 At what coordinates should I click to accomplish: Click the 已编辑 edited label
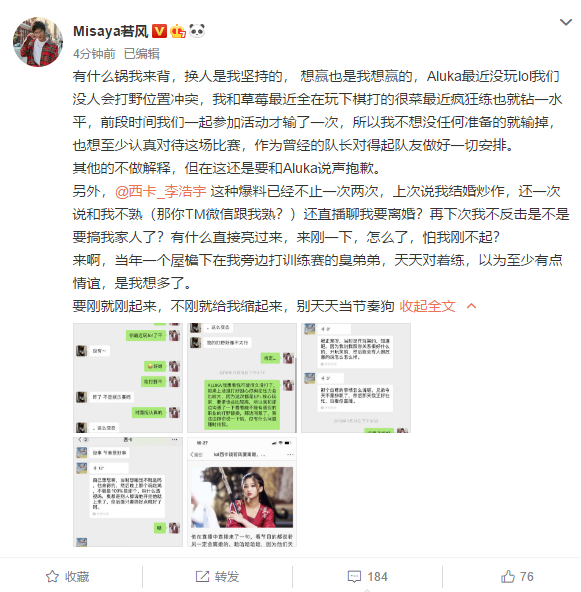click(x=142, y=54)
